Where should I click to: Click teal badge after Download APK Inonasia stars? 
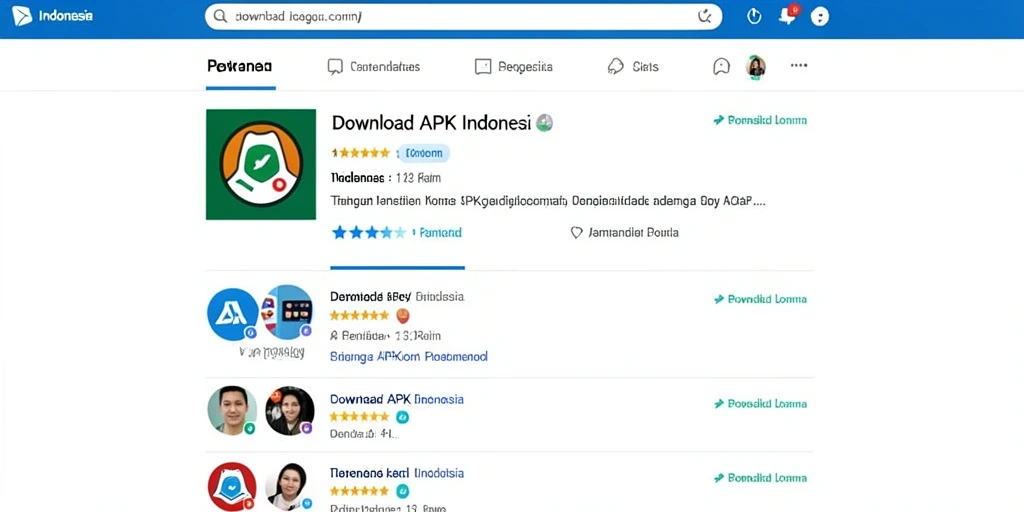click(x=402, y=417)
